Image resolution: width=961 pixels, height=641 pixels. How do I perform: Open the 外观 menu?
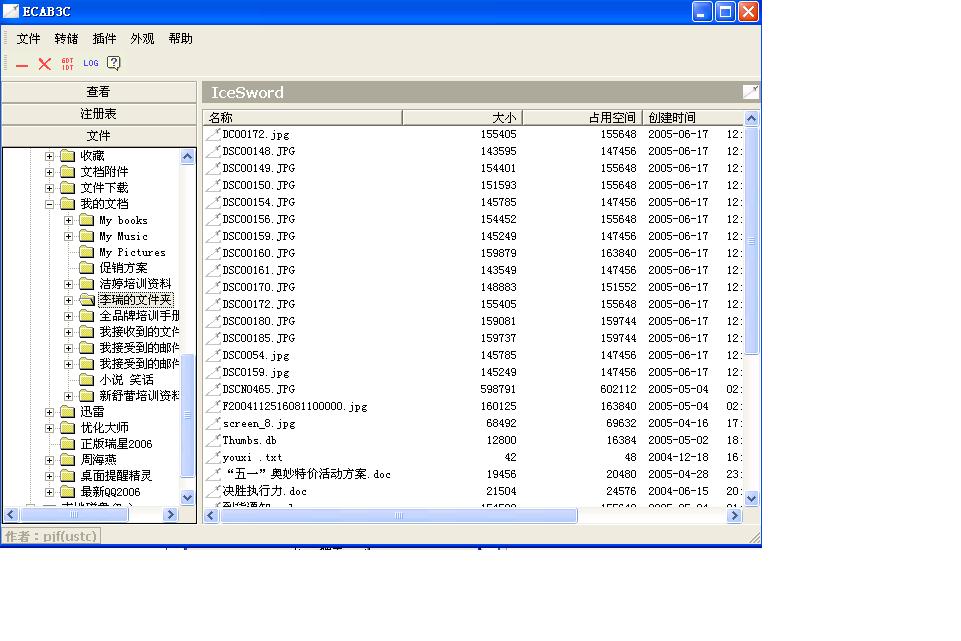point(142,39)
